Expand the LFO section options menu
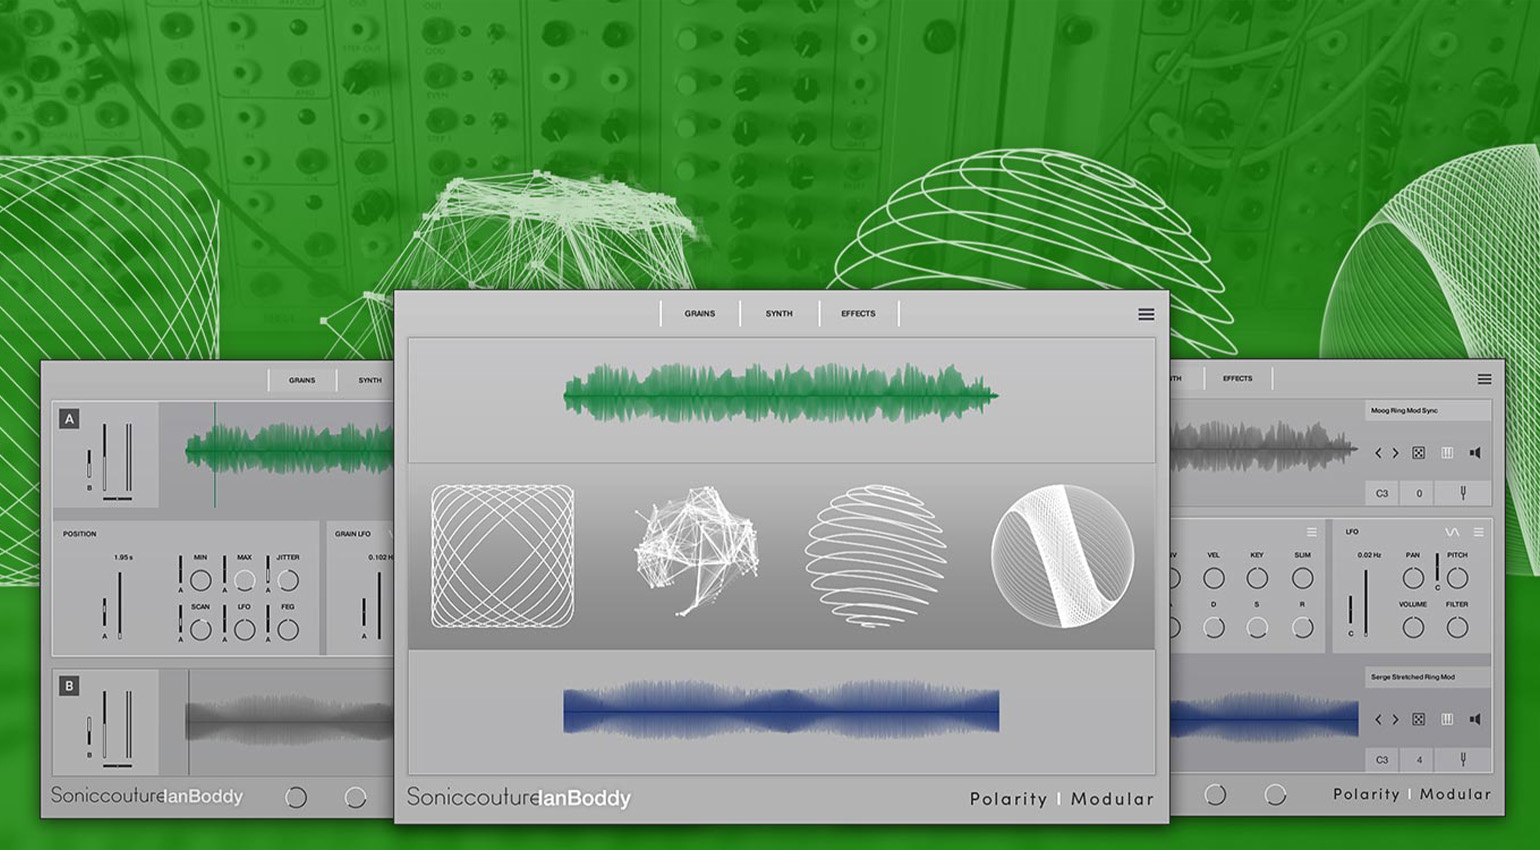 click(x=1478, y=532)
